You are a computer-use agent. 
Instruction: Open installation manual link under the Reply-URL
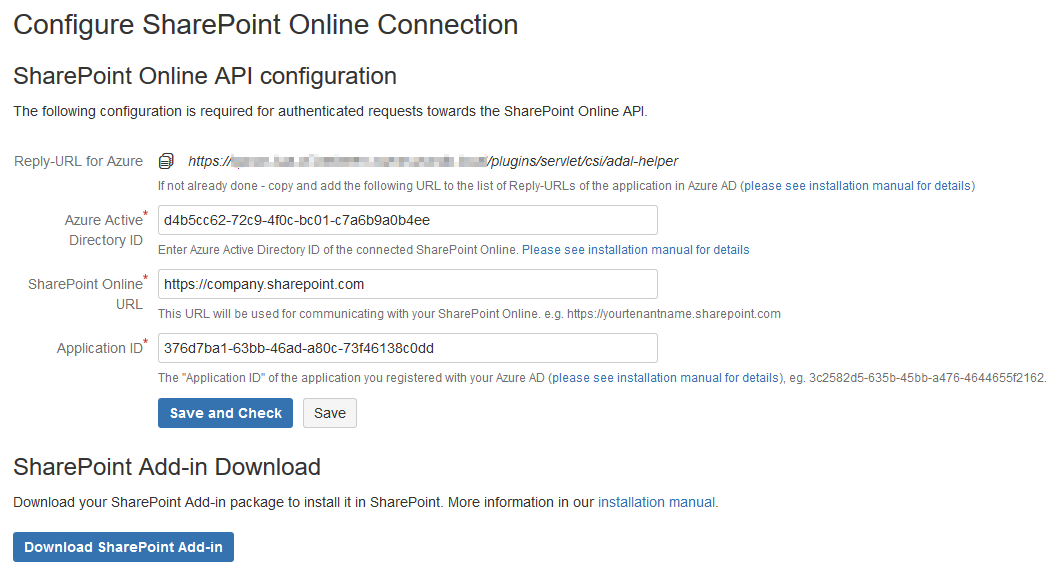pyautogui.click(x=857, y=186)
